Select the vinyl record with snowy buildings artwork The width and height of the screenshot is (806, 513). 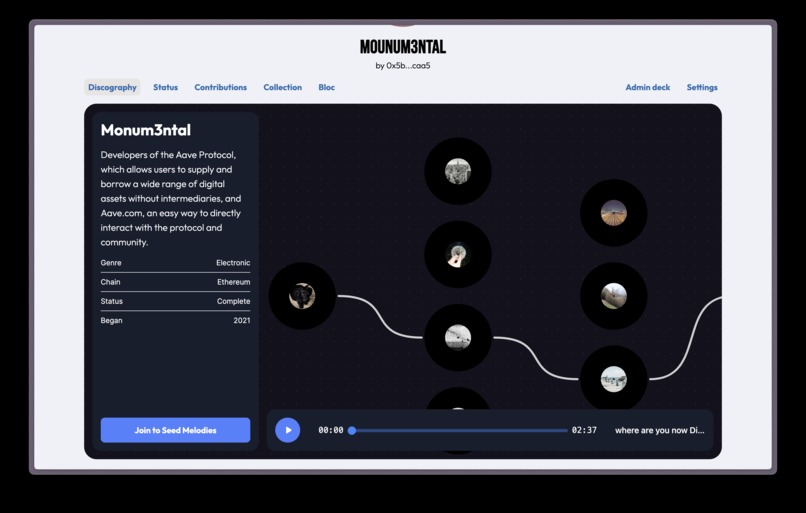click(614, 379)
